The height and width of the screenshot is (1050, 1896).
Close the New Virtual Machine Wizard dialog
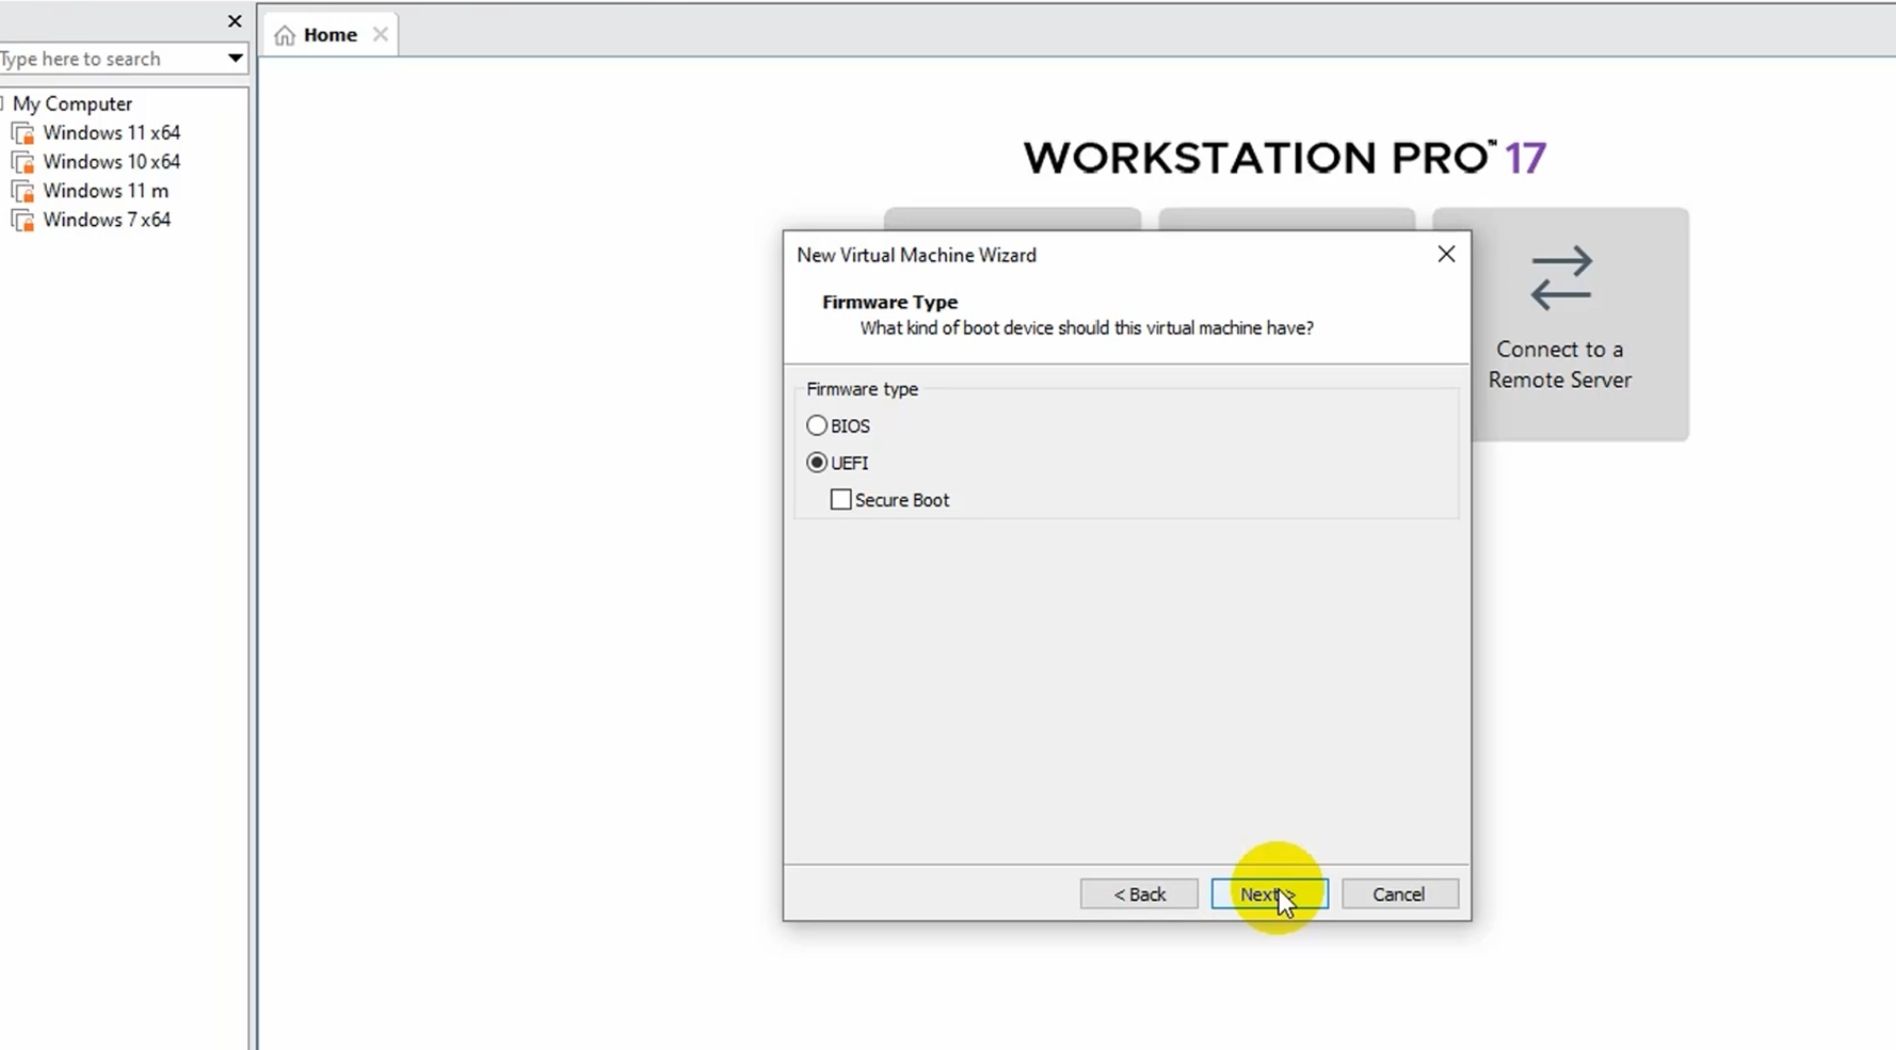[x=1446, y=254]
